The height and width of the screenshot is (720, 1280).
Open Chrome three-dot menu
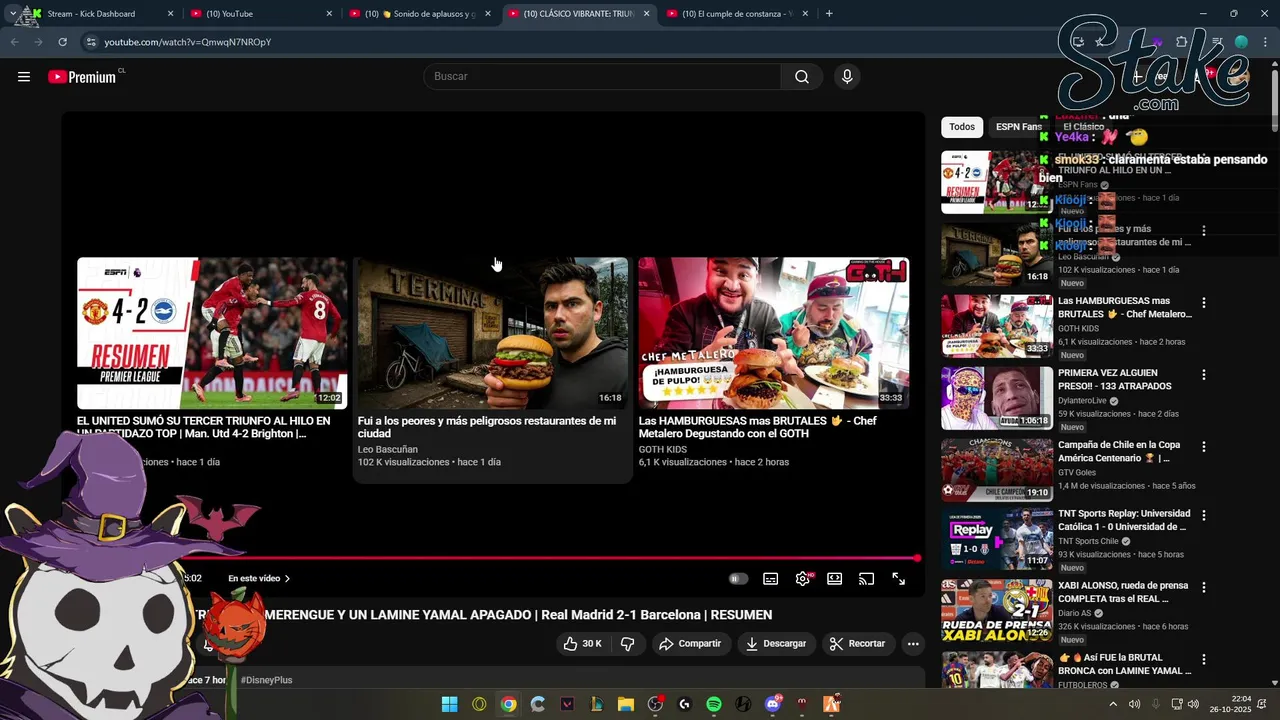[1264, 42]
